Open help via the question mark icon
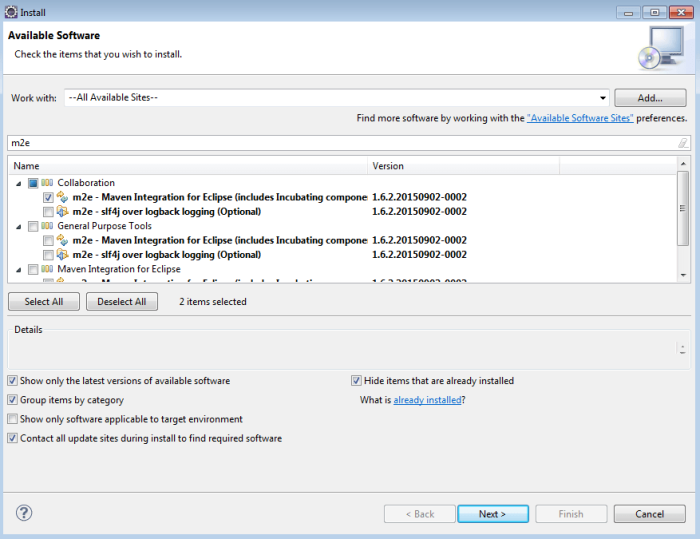 pyautogui.click(x=24, y=513)
